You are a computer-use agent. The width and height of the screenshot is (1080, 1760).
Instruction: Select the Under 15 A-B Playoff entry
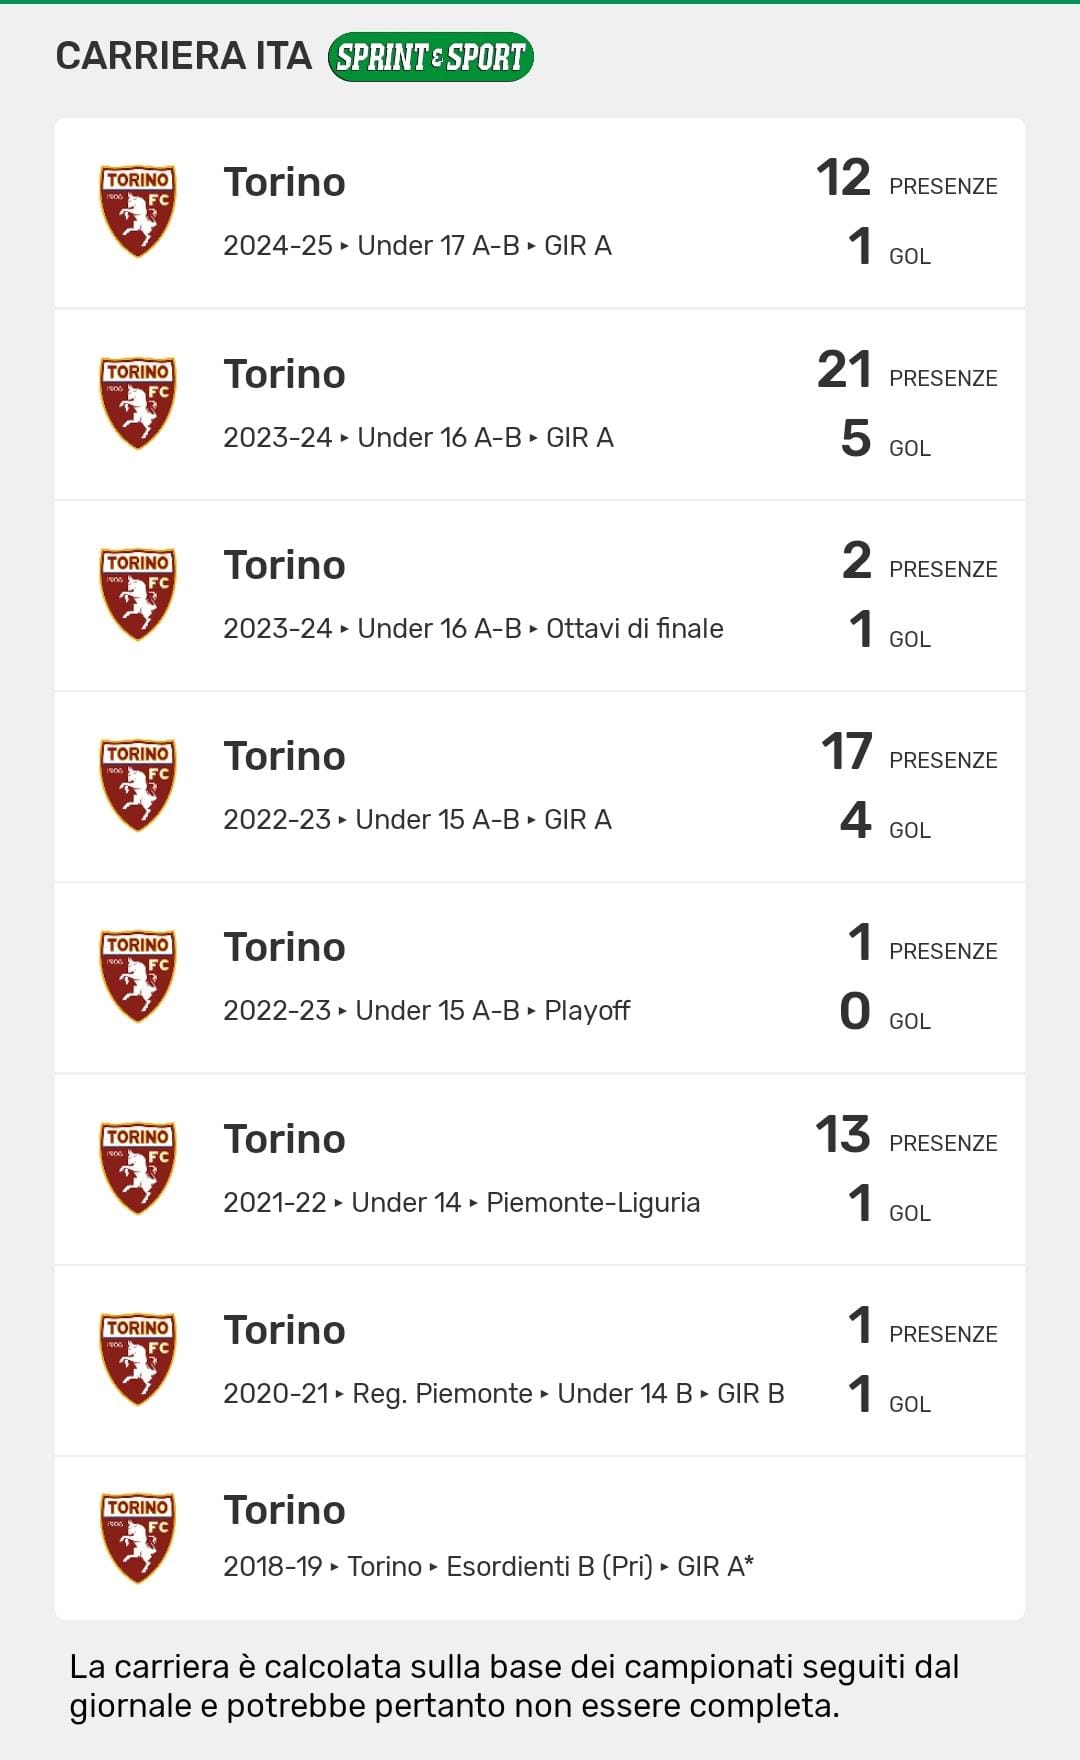coord(426,1010)
